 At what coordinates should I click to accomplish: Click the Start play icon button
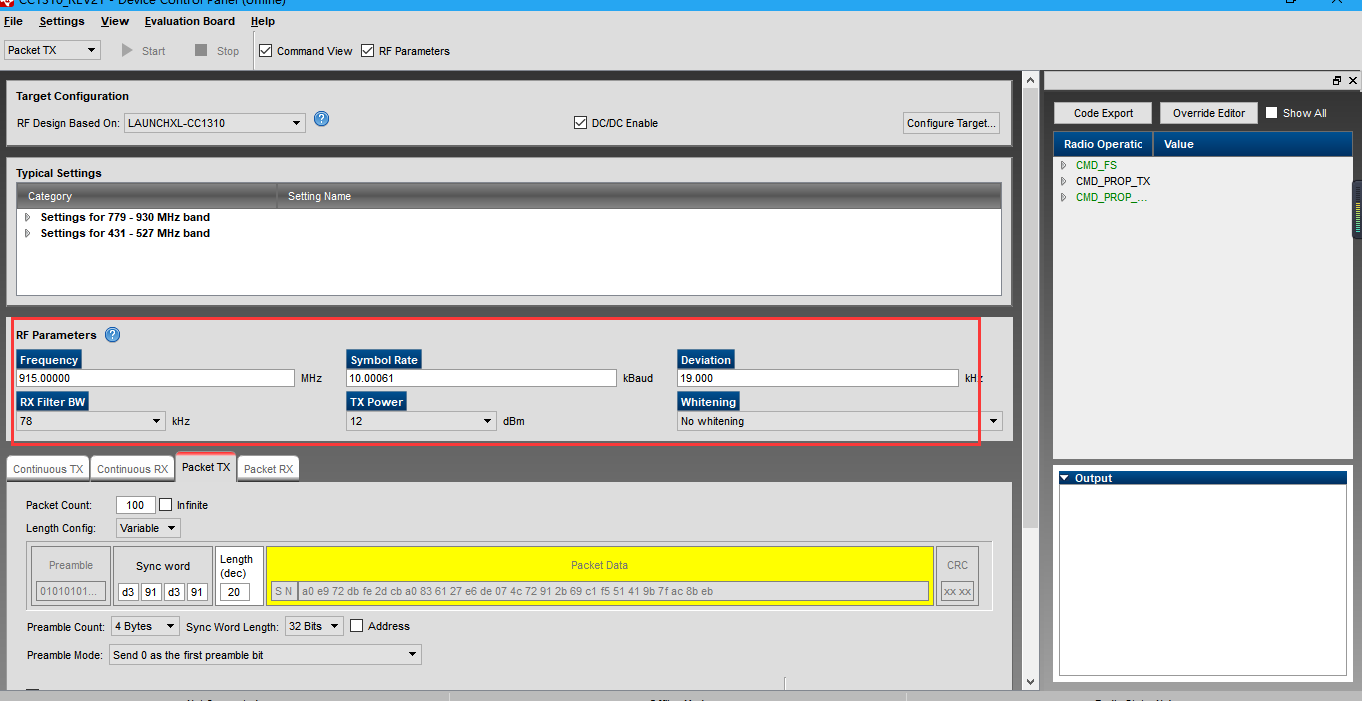click(128, 51)
